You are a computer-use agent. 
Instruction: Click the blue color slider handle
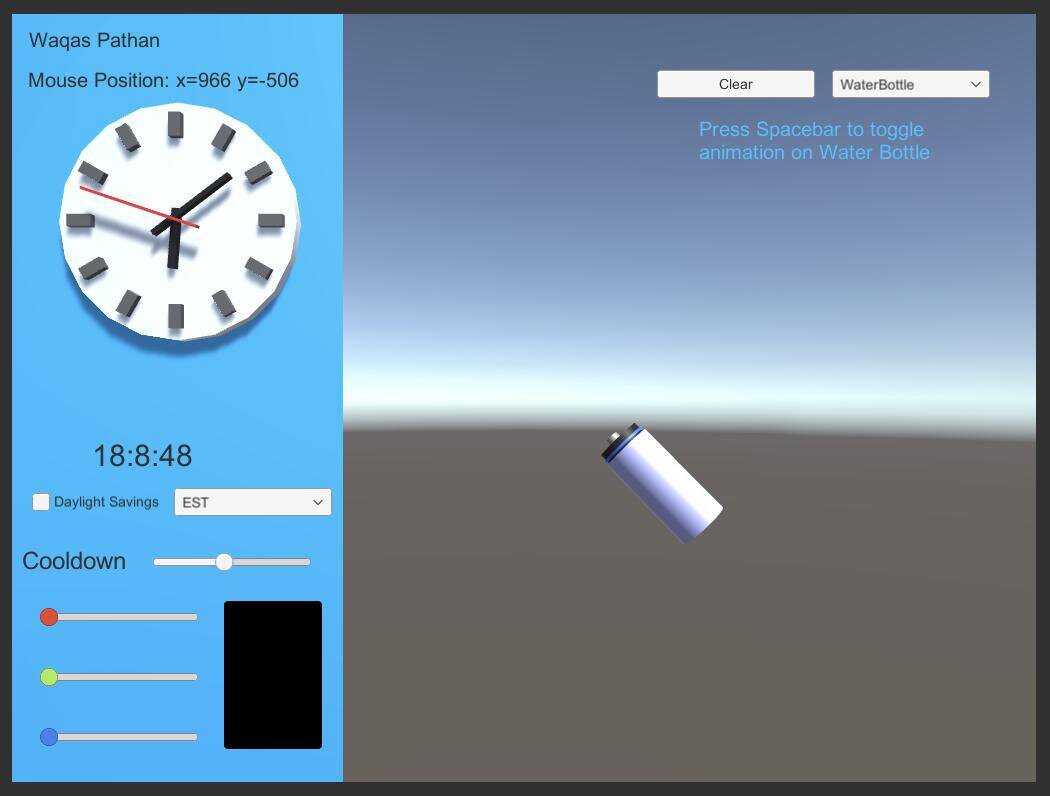[49, 737]
